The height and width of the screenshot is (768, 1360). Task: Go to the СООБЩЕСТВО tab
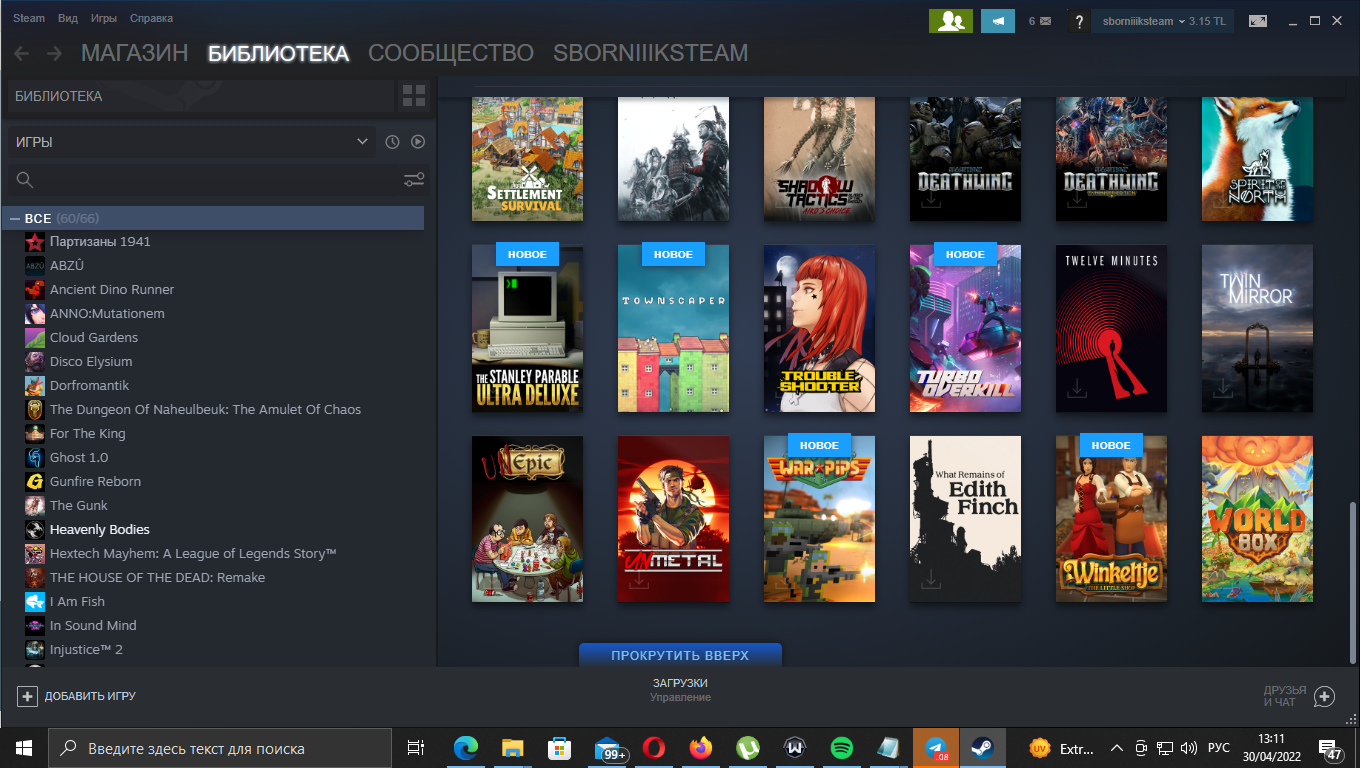click(x=451, y=53)
